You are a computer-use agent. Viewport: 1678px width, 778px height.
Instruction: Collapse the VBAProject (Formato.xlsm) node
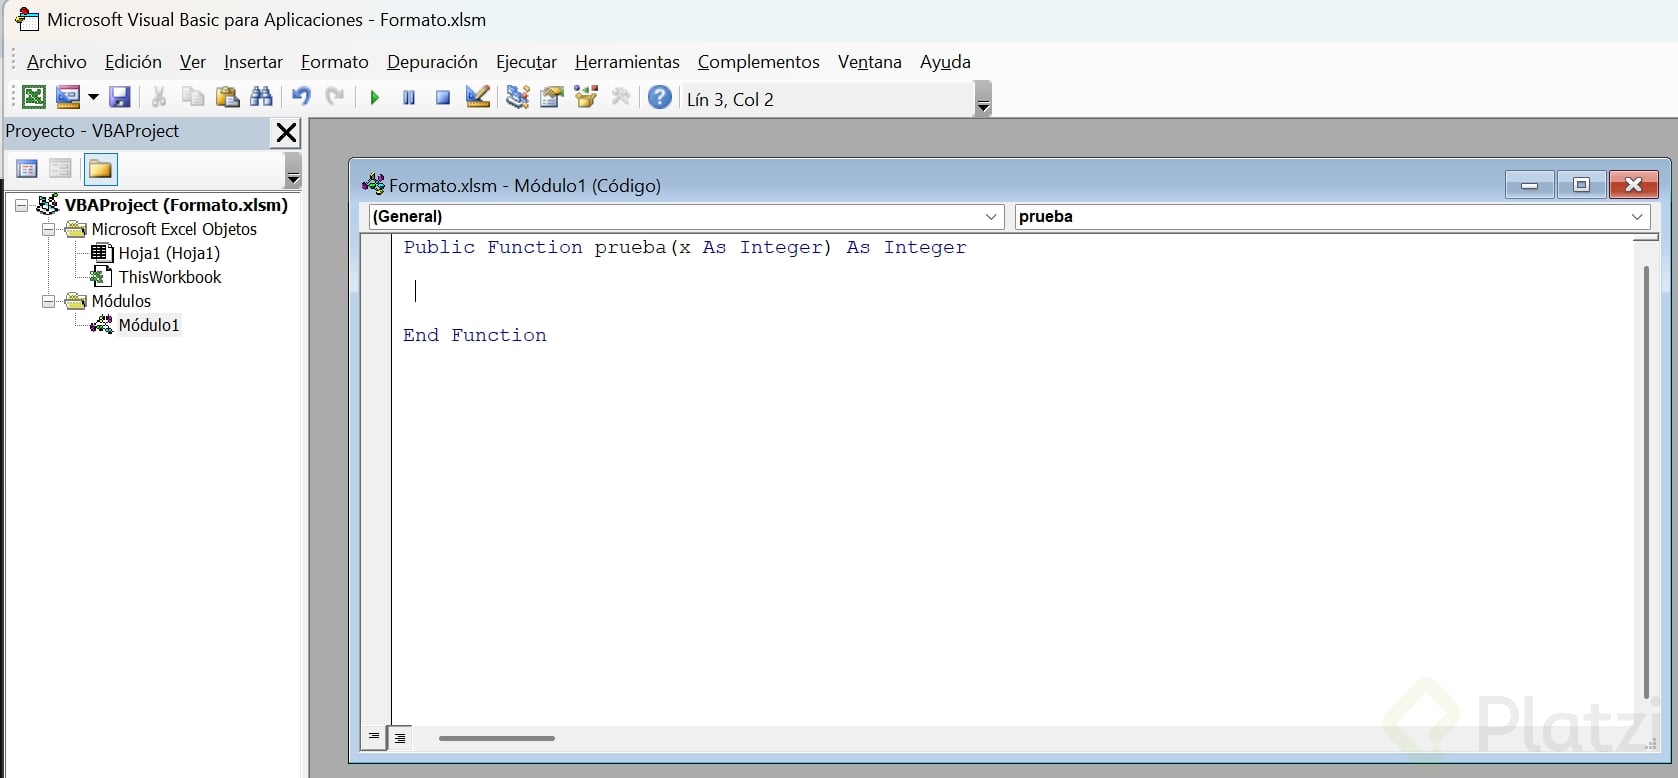22,205
